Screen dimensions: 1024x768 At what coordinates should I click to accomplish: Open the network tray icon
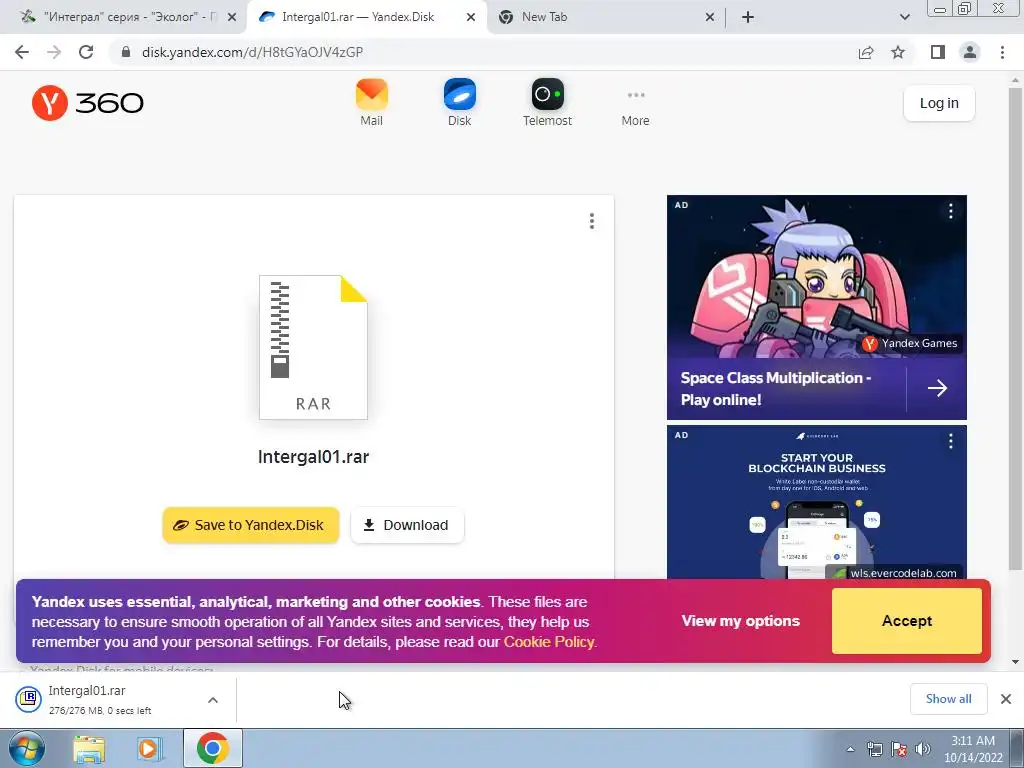pos(874,749)
